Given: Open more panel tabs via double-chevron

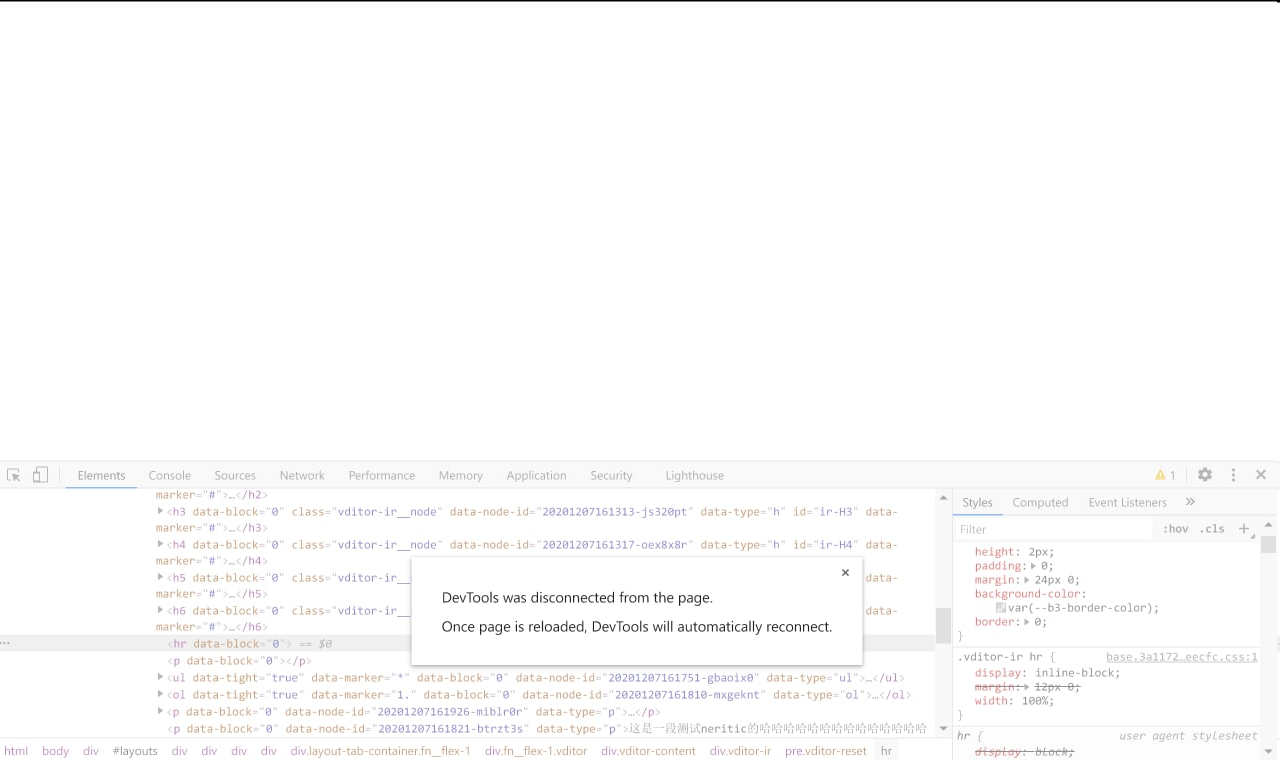Looking at the screenshot, I should (x=1190, y=502).
